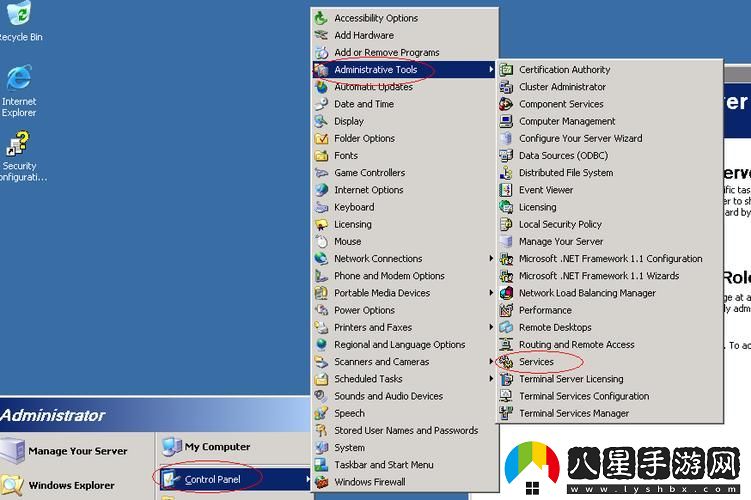Open Terminal Services Configuration
Viewport: 751px width, 500px height.
pyautogui.click(x=610, y=397)
